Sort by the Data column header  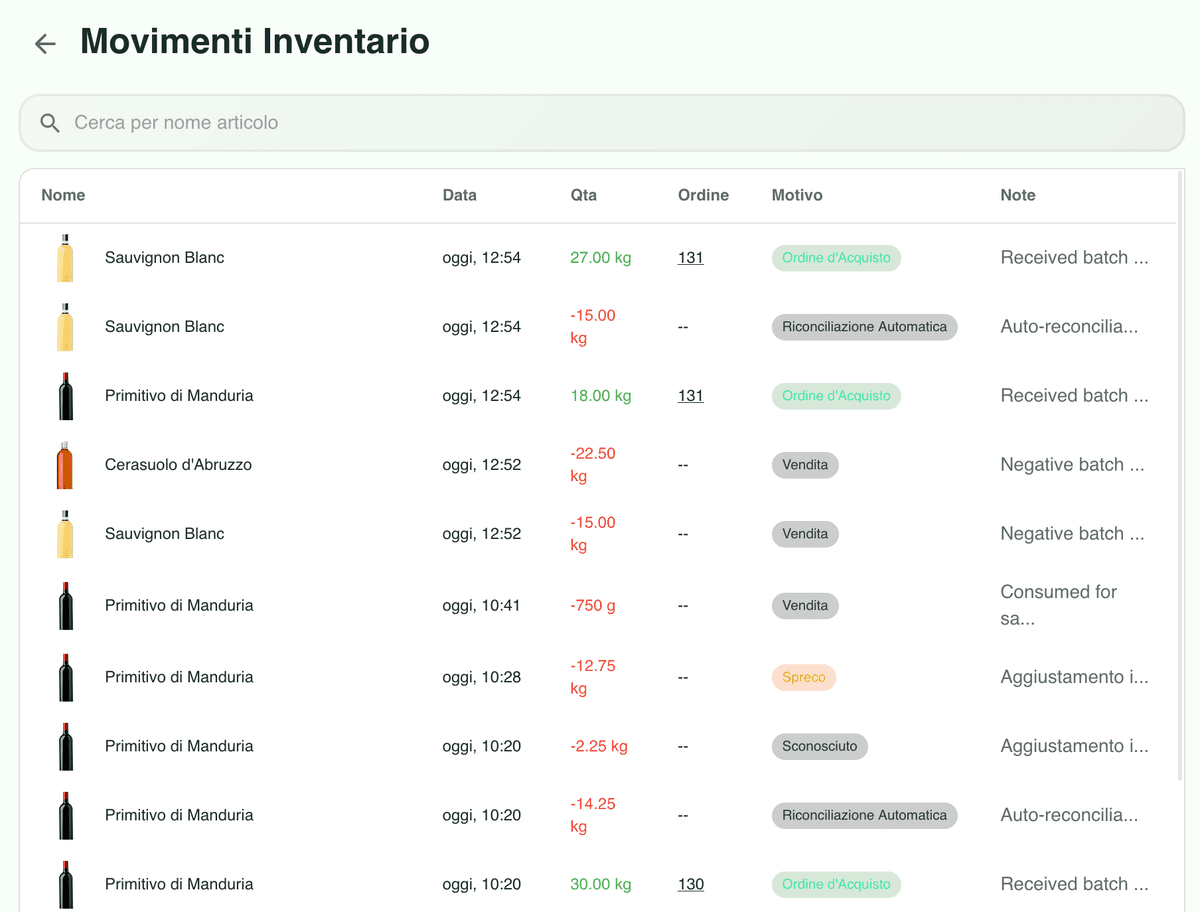coord(459,195)
